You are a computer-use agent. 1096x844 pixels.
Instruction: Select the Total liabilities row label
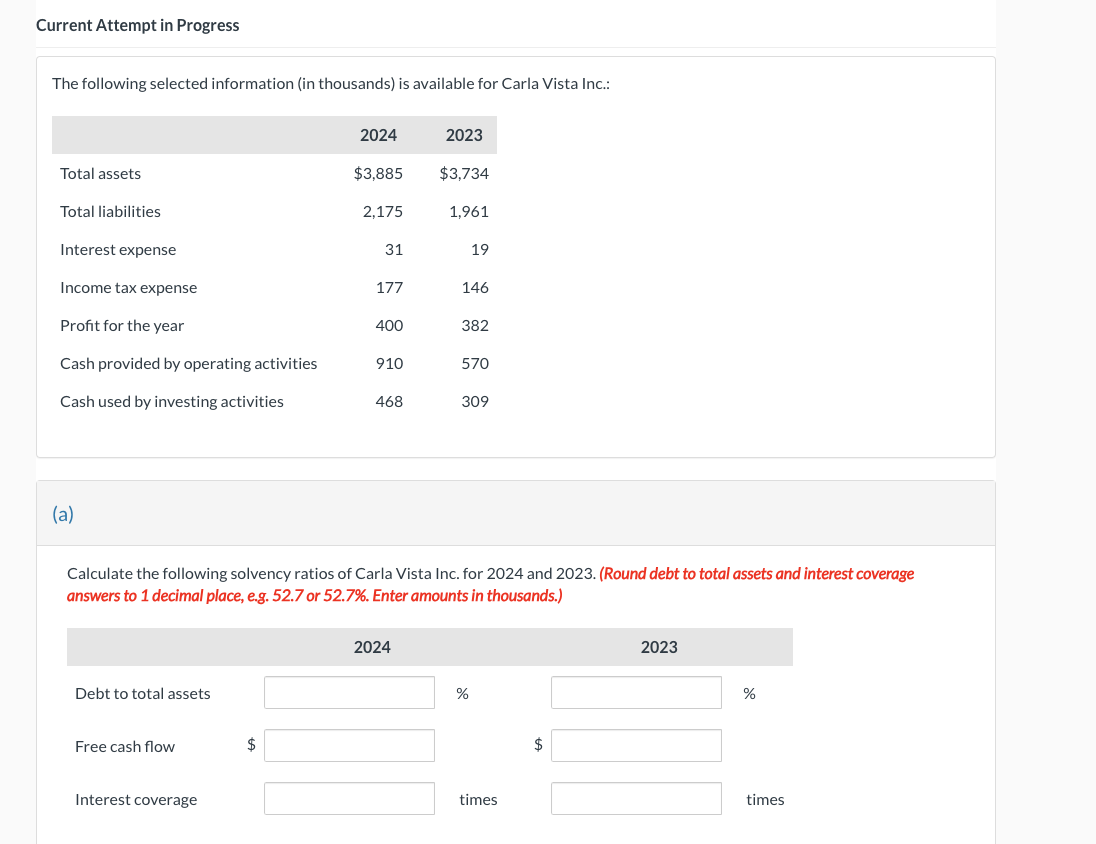coord(110,211)
